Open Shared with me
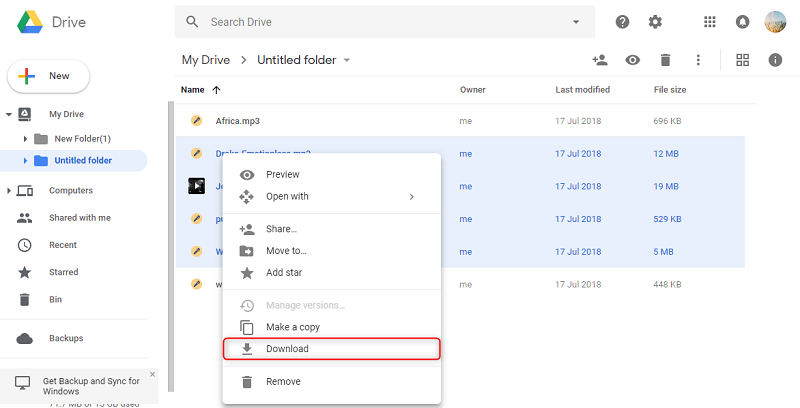This screenshot has height=408, width=800. (x=80, y=218)
